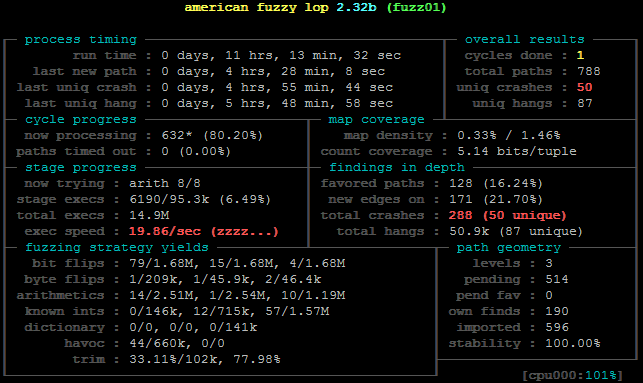This screenshot has height=383, width=643.
Task: Click the 'process timing' section heading
Action: coord(81,39)
